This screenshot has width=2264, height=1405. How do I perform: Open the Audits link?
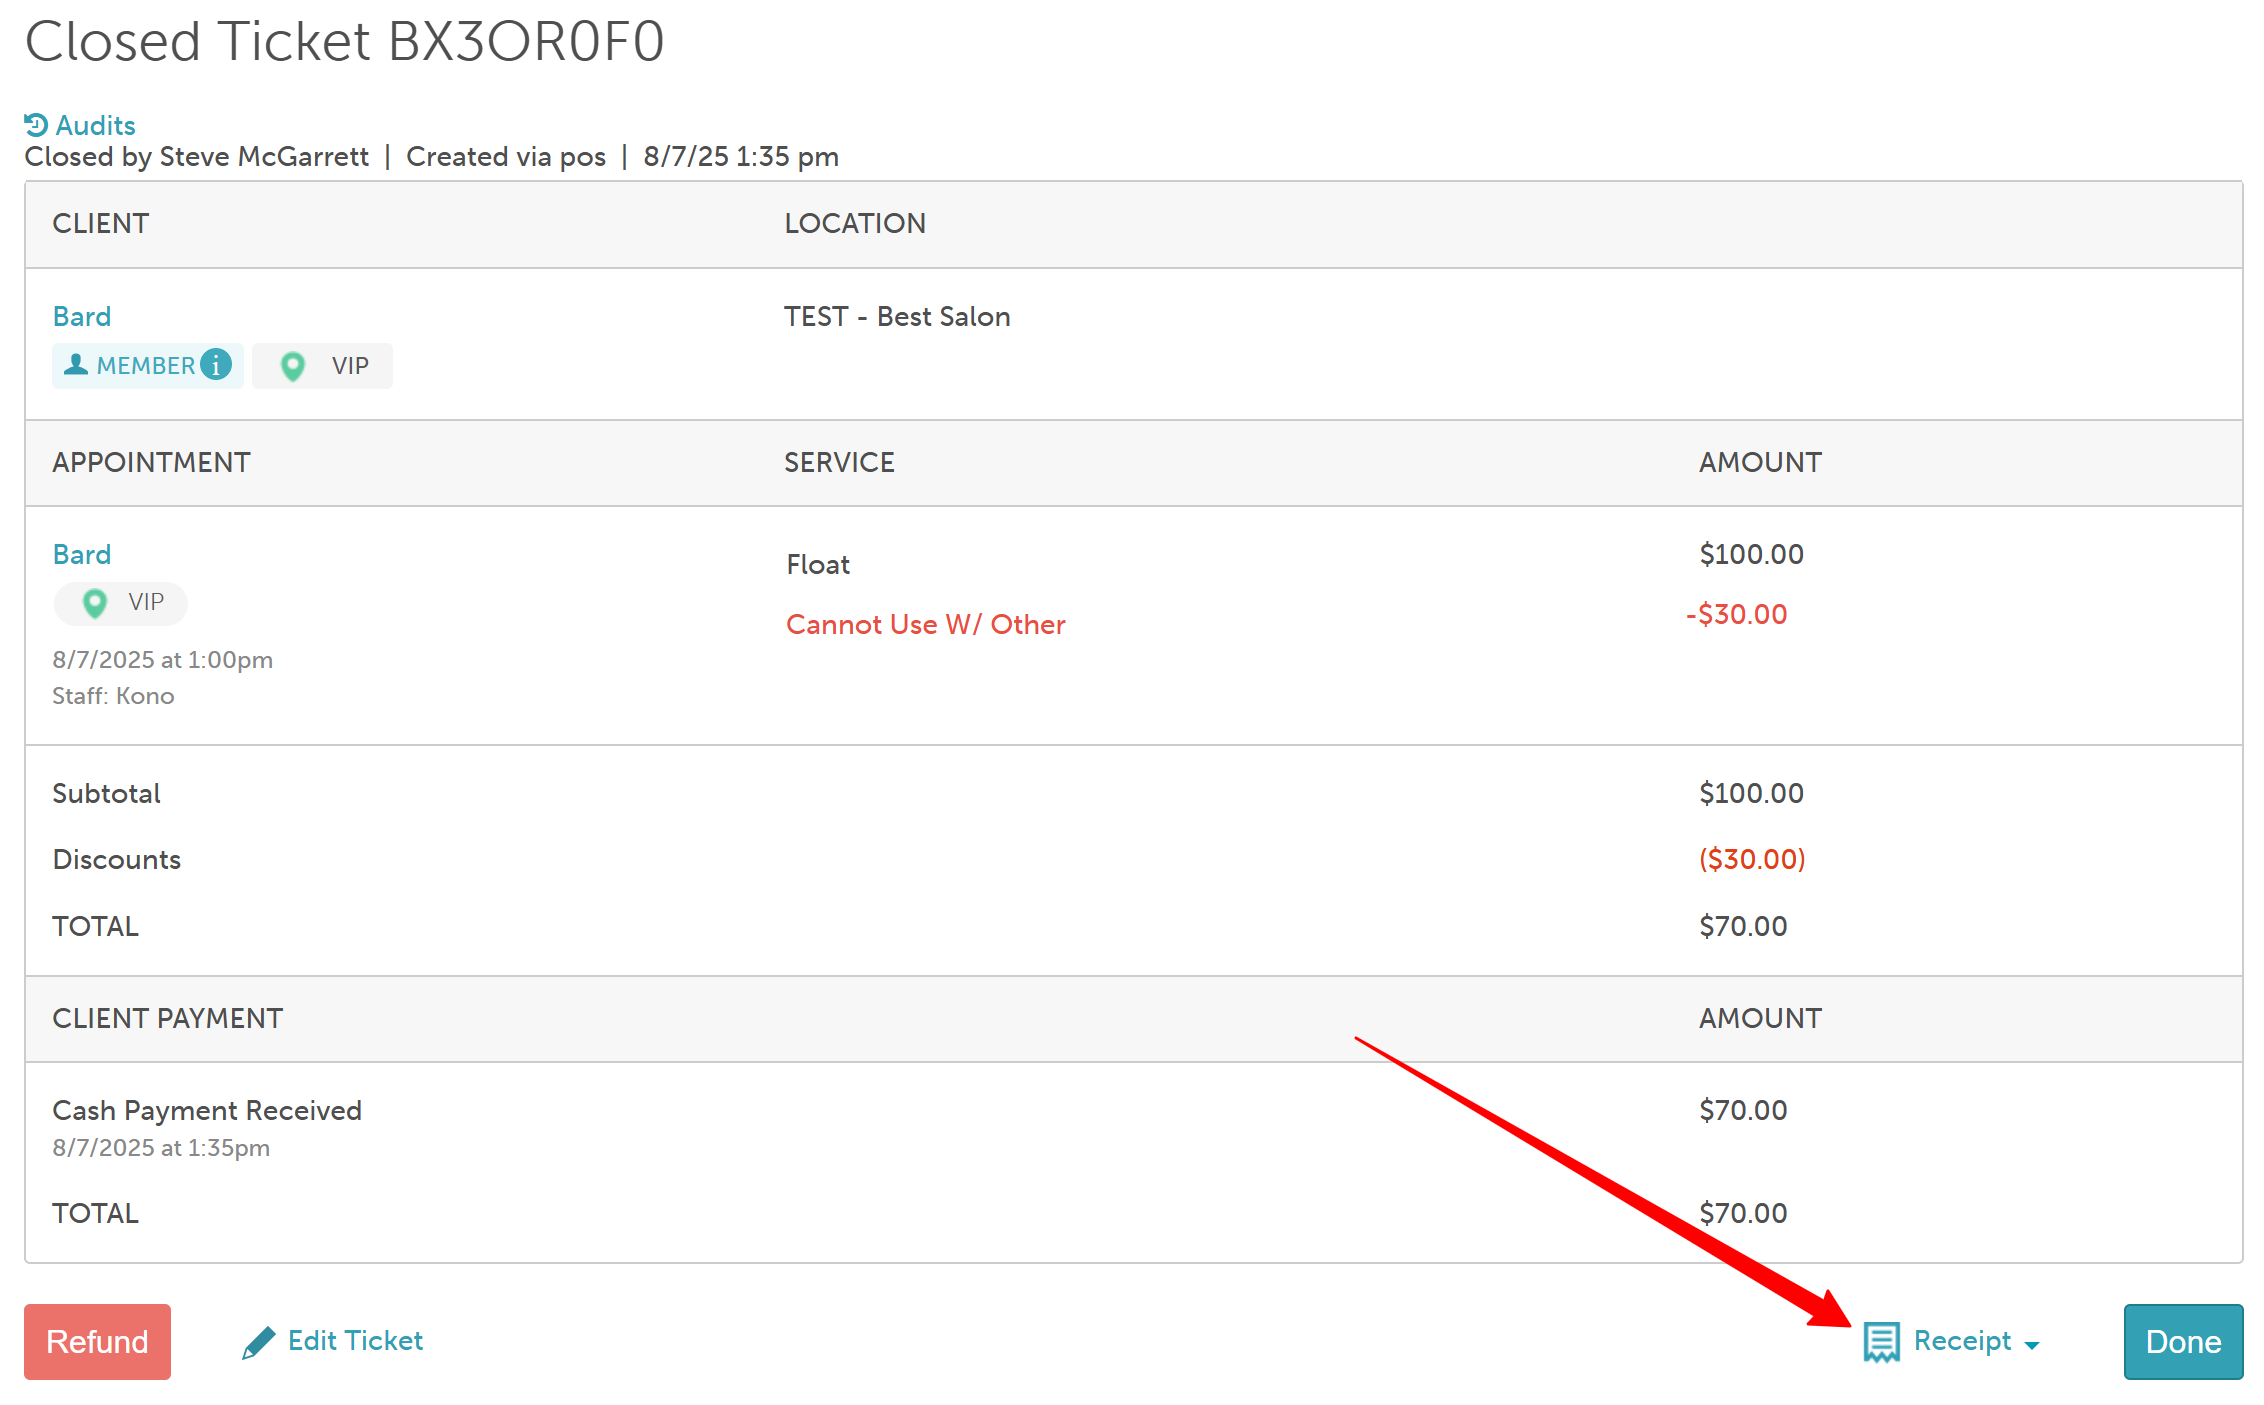point(95,125)
